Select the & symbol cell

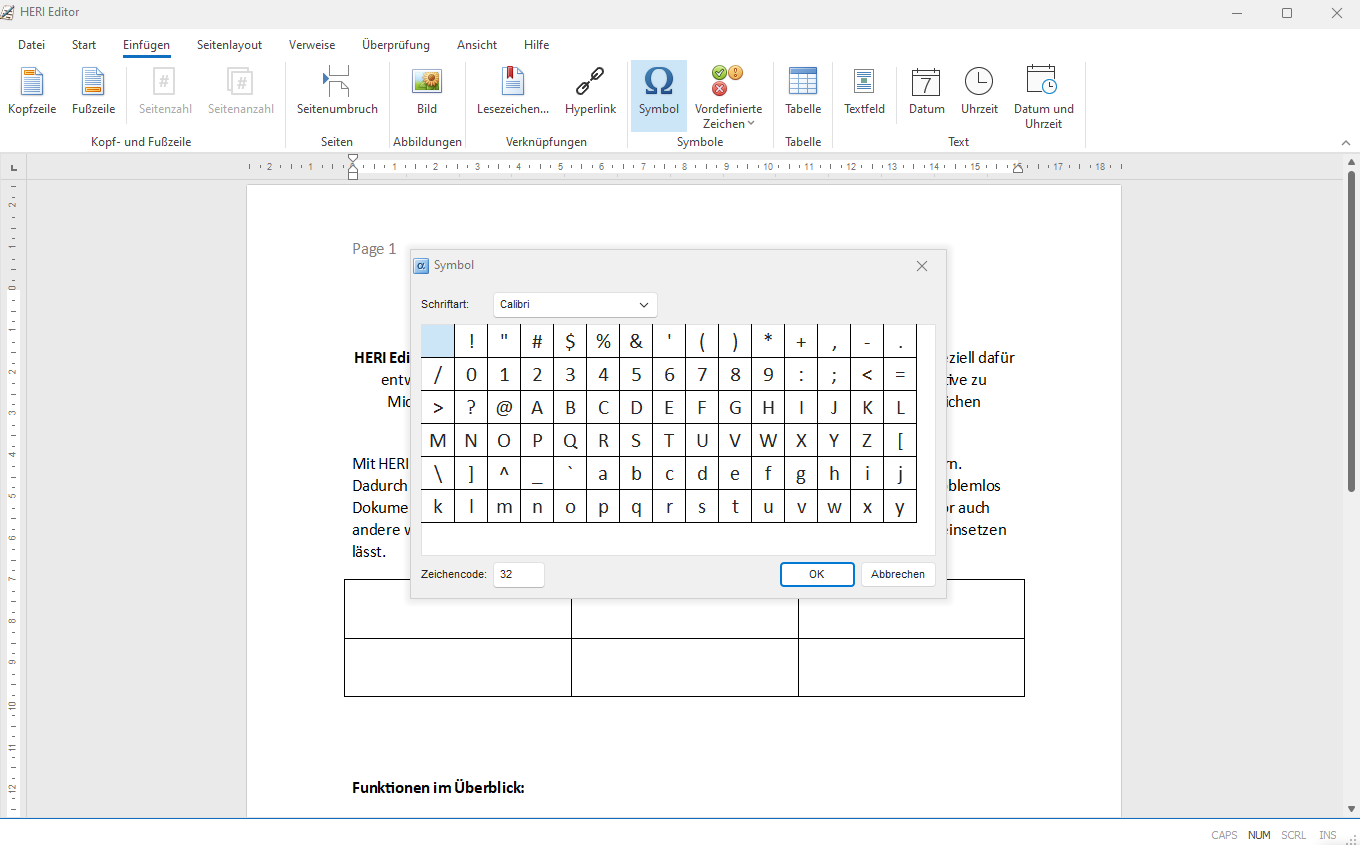[636, 341]
